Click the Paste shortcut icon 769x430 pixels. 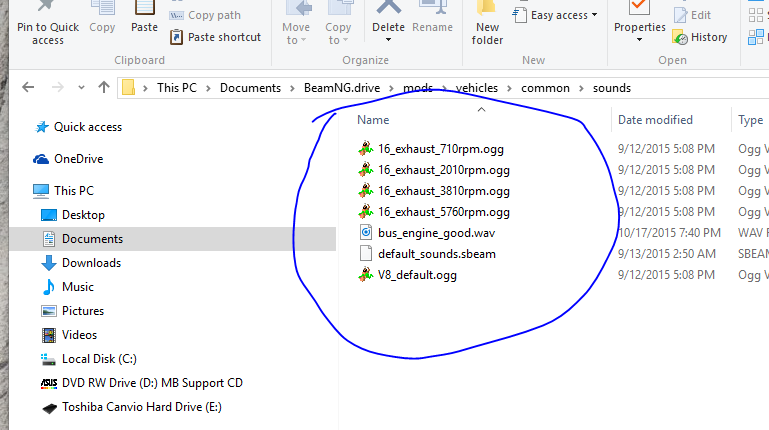(x=176, y=37)
